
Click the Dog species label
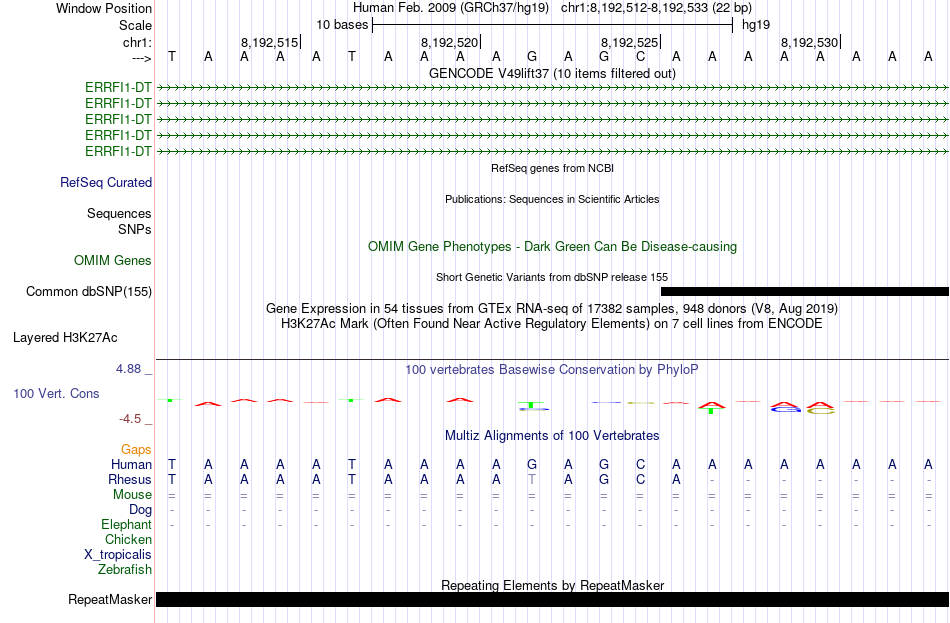click(141, 510)
